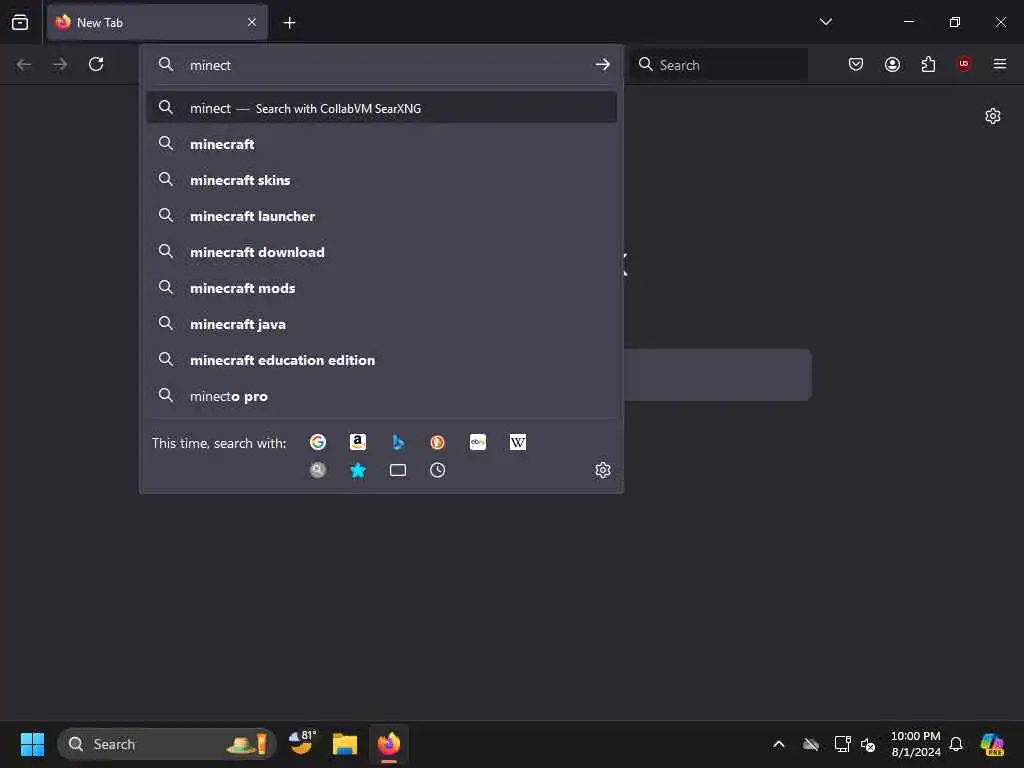This screenshot has height=768, width=1024.
Task: Reload the current page
Action: (96, 64)
